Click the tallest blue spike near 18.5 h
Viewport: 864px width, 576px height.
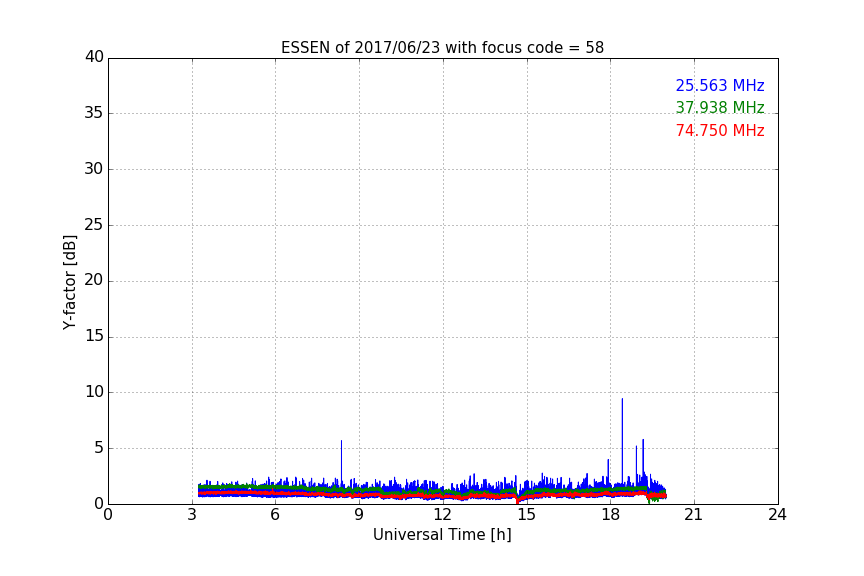pos(622,441)
